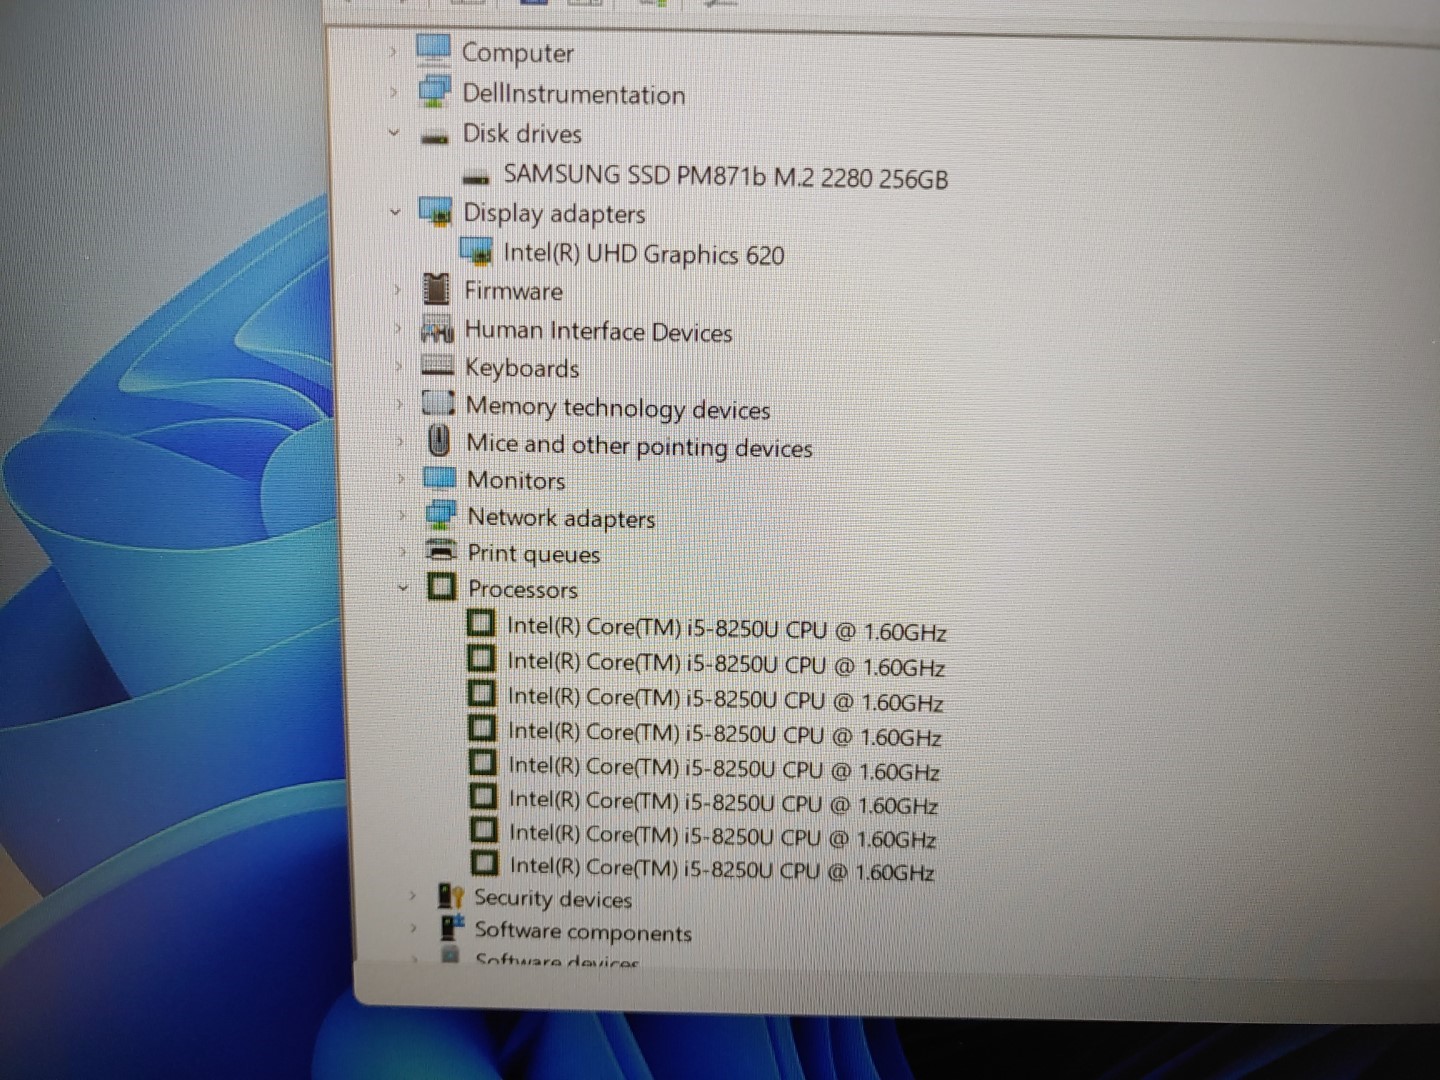Click the mouse icon beside Mice and other pointing devices

point(439,441)
